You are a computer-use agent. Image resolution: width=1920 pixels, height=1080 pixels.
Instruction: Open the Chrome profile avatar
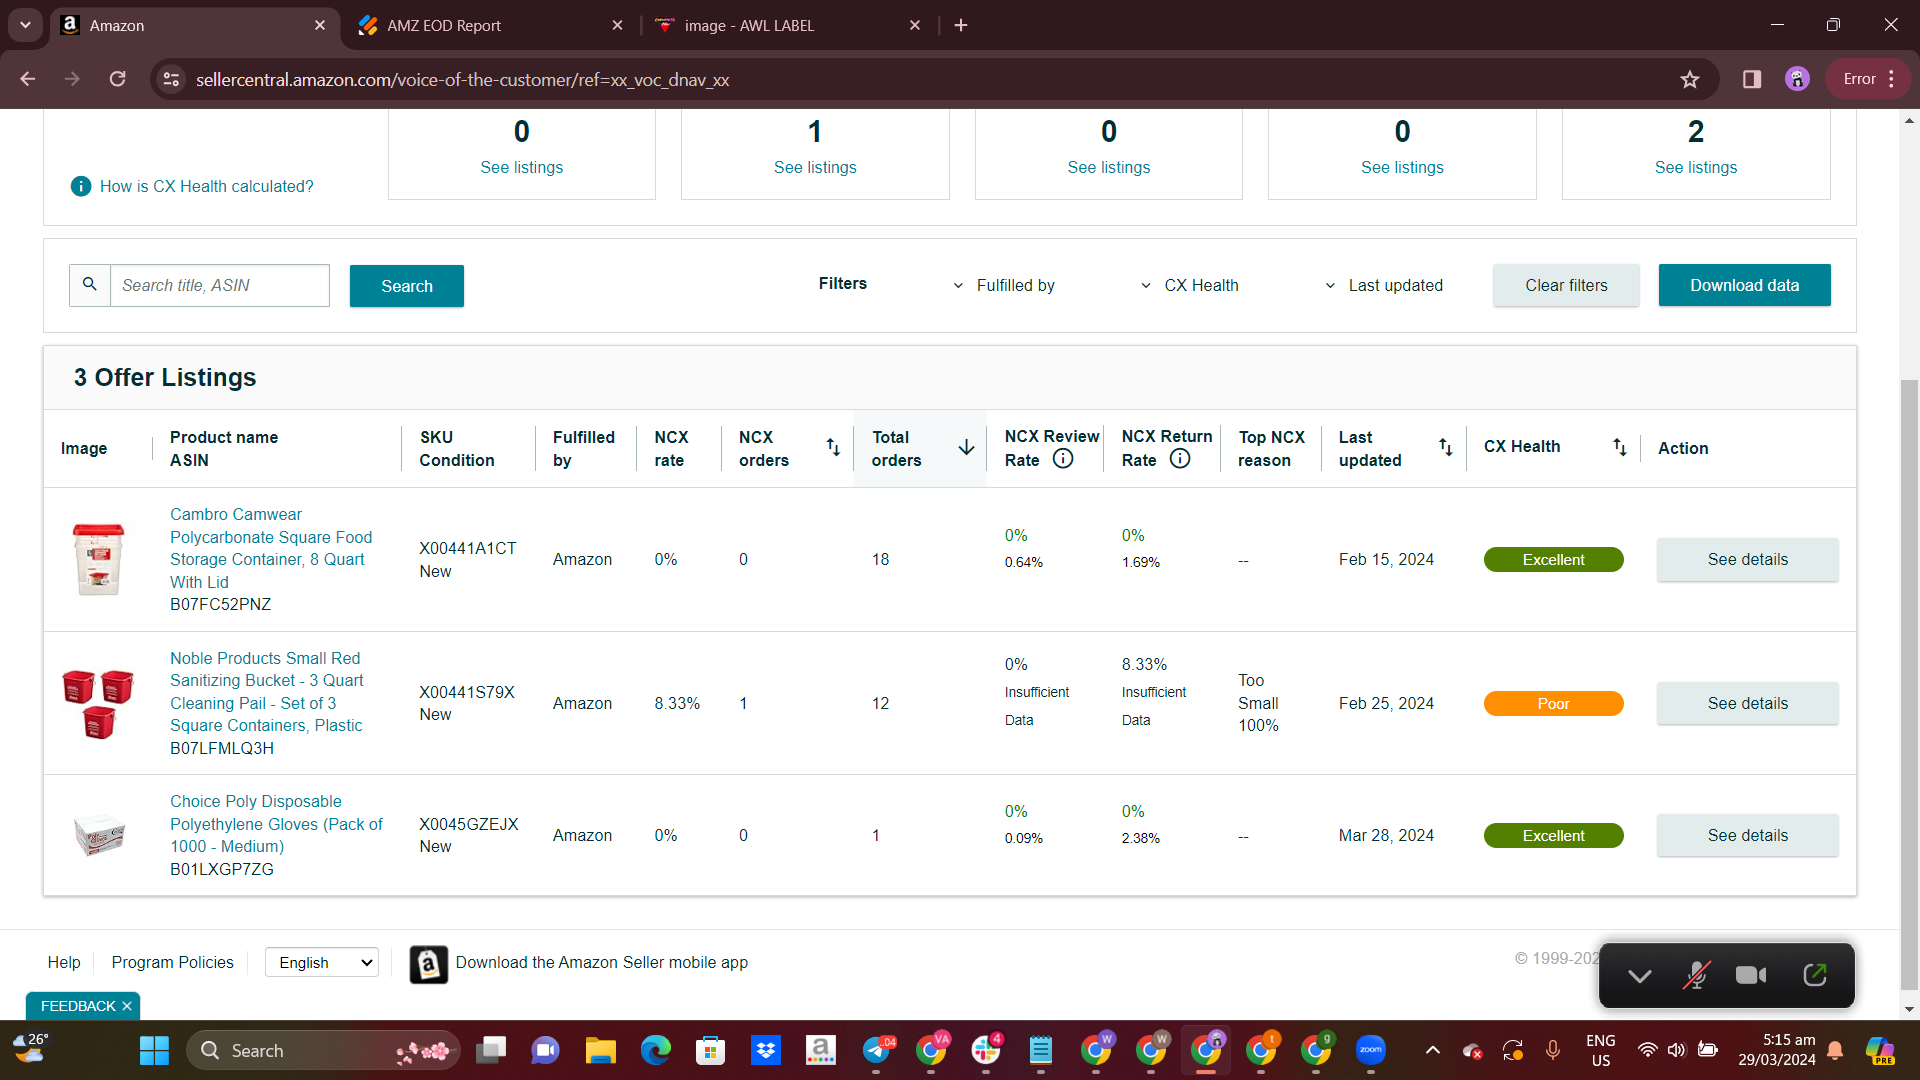coord(1797,79)
